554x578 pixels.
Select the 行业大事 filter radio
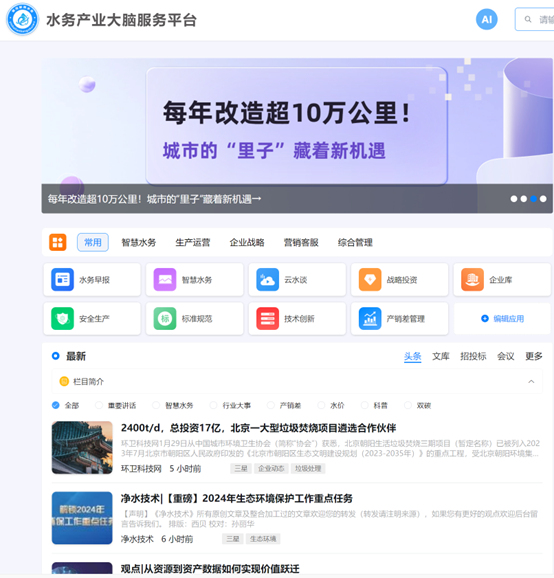coord(213,405)
